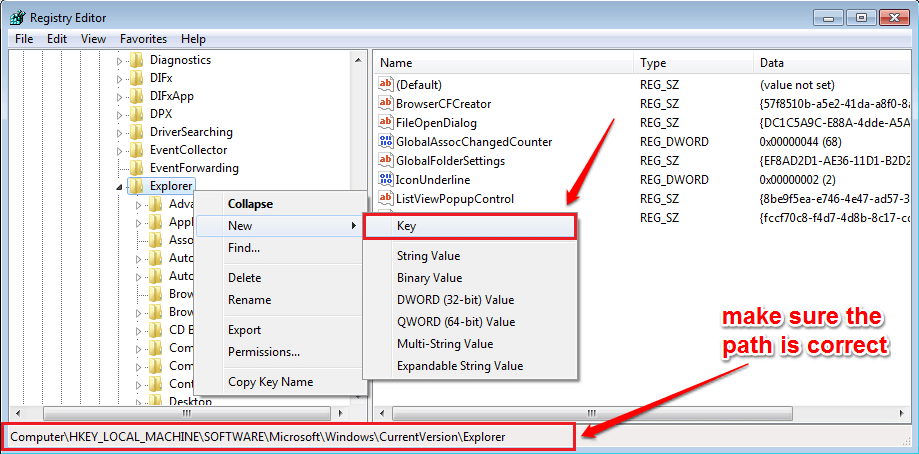This screenshot has width=919, height=454.
Task: Select DWORD (32-bit) Value from submenu
Action: (x=470, y=299)
